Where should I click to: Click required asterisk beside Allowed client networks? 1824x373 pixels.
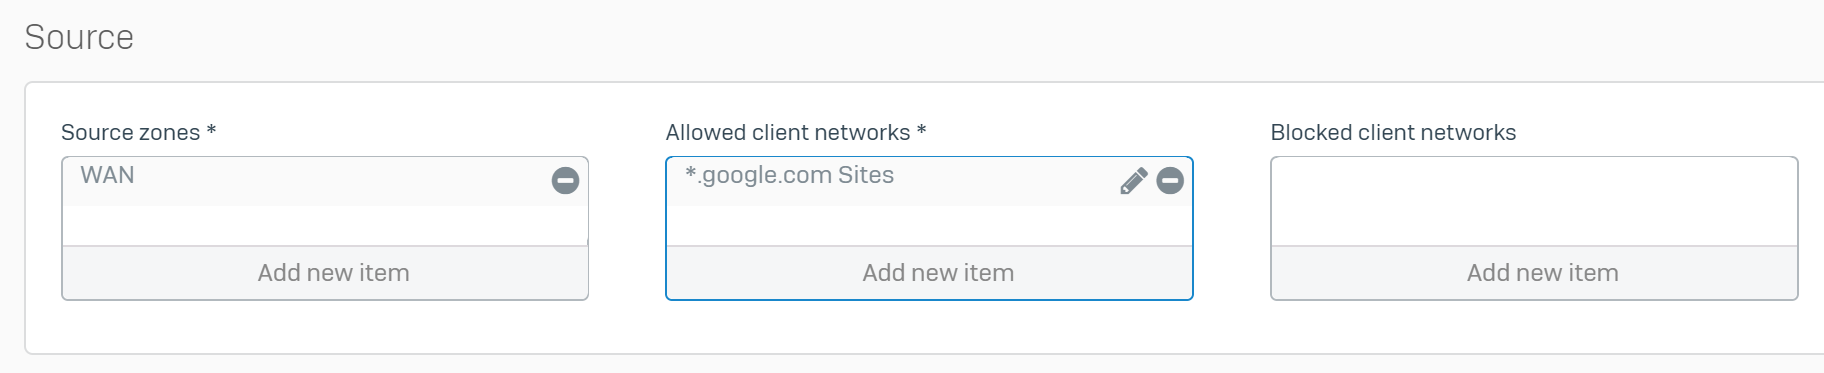pos(921,130)
